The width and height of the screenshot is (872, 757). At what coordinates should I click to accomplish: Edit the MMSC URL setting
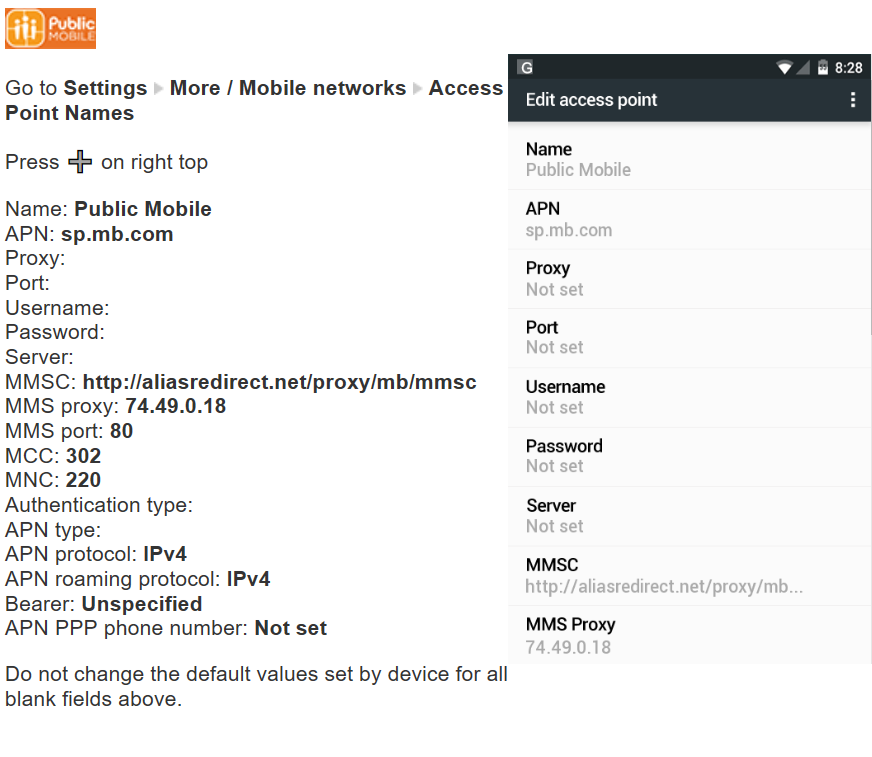point(689,575)
